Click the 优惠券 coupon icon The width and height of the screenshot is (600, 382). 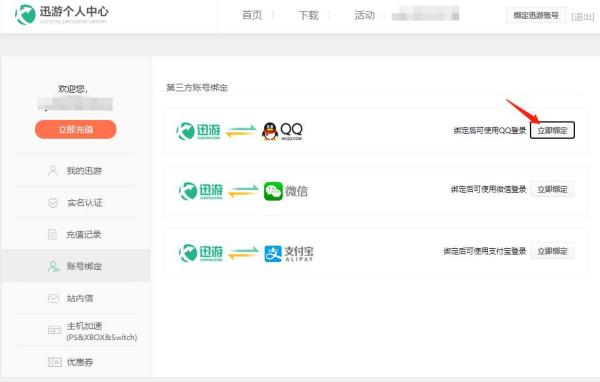click(x=55, y=362)
